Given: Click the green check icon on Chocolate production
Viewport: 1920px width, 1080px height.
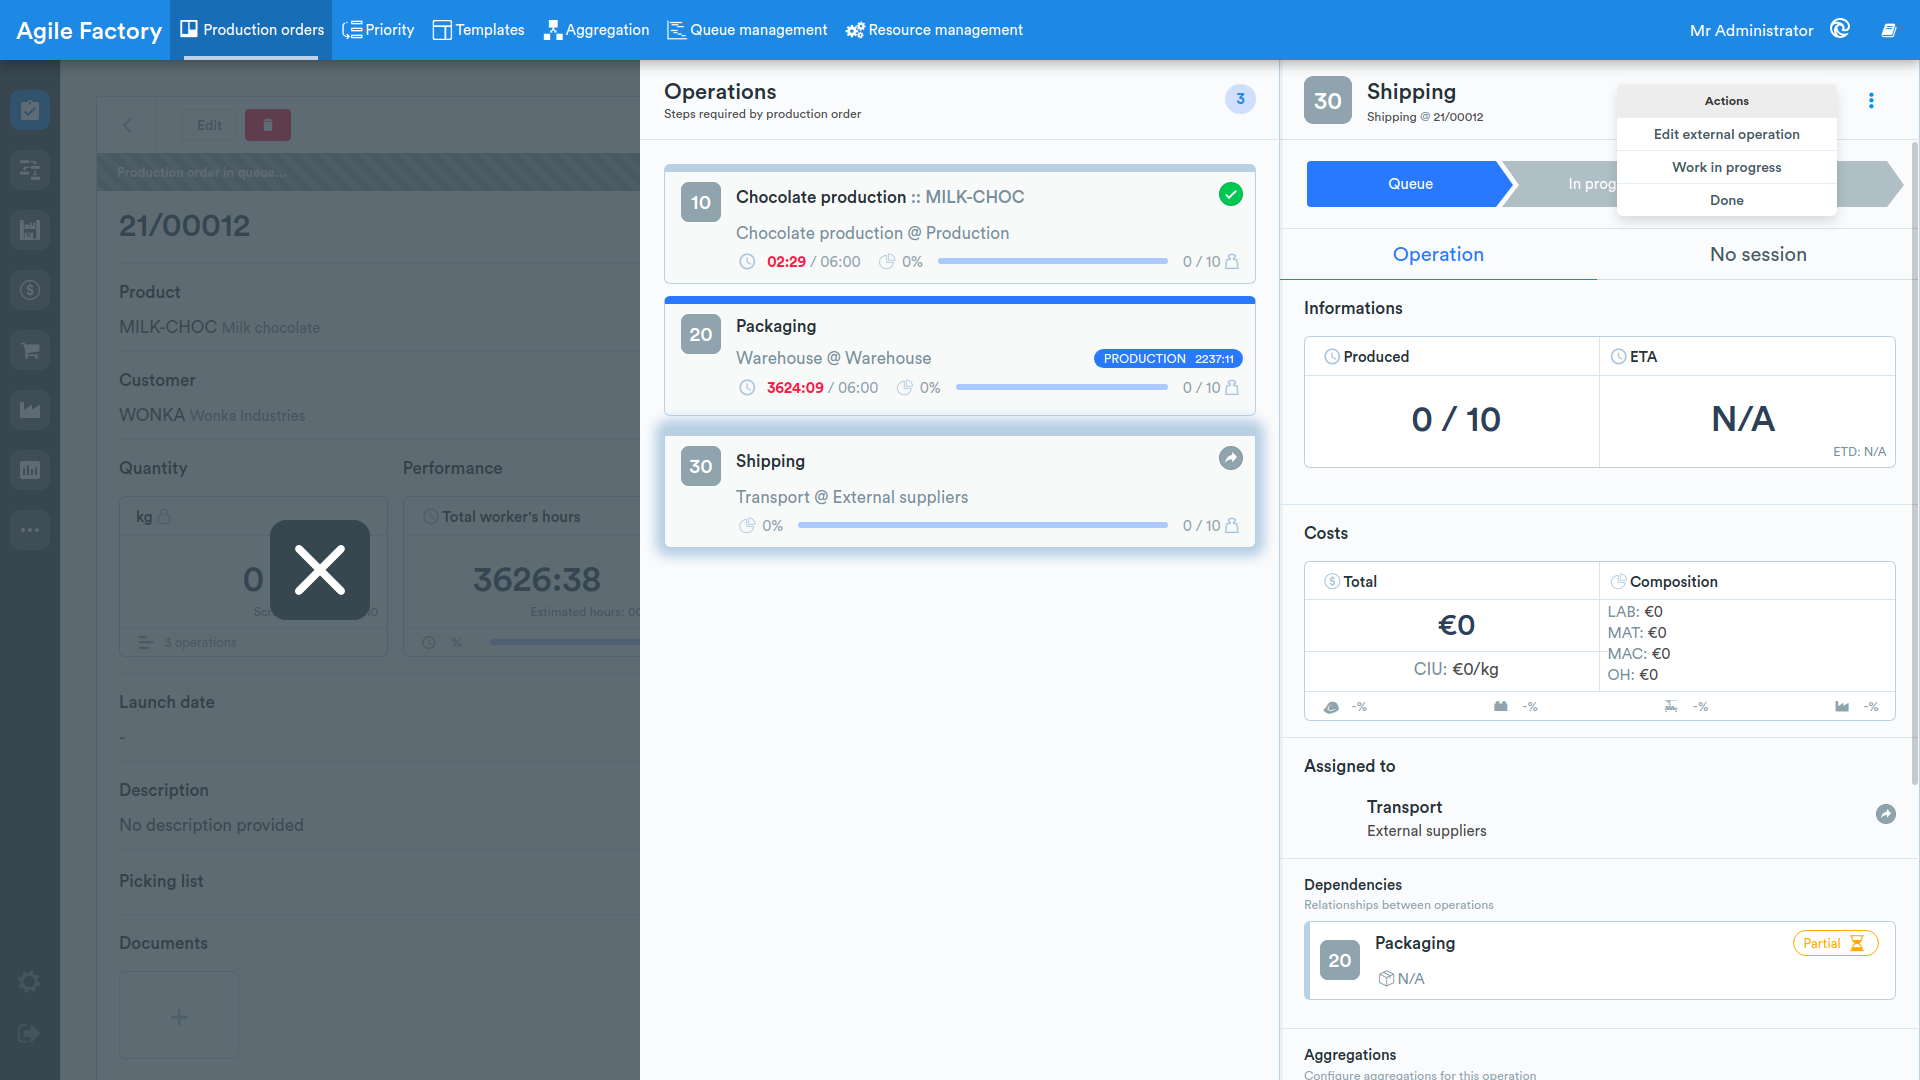Looking at the screenshot, I should (x=1231, y=195).
